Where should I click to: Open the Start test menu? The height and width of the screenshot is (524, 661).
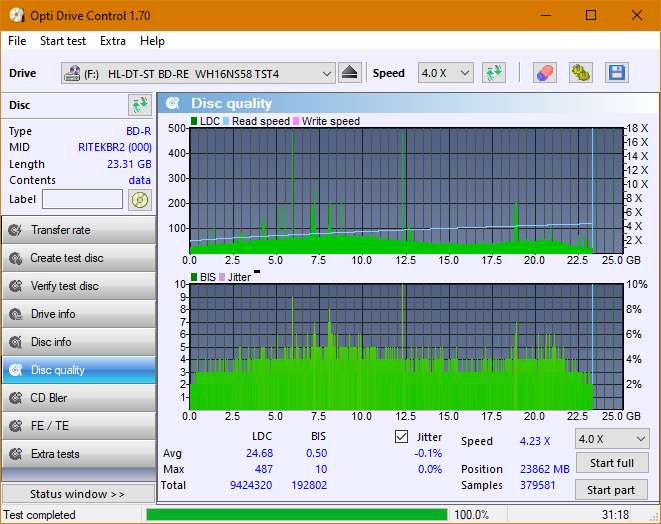click(x=63, y=41)
